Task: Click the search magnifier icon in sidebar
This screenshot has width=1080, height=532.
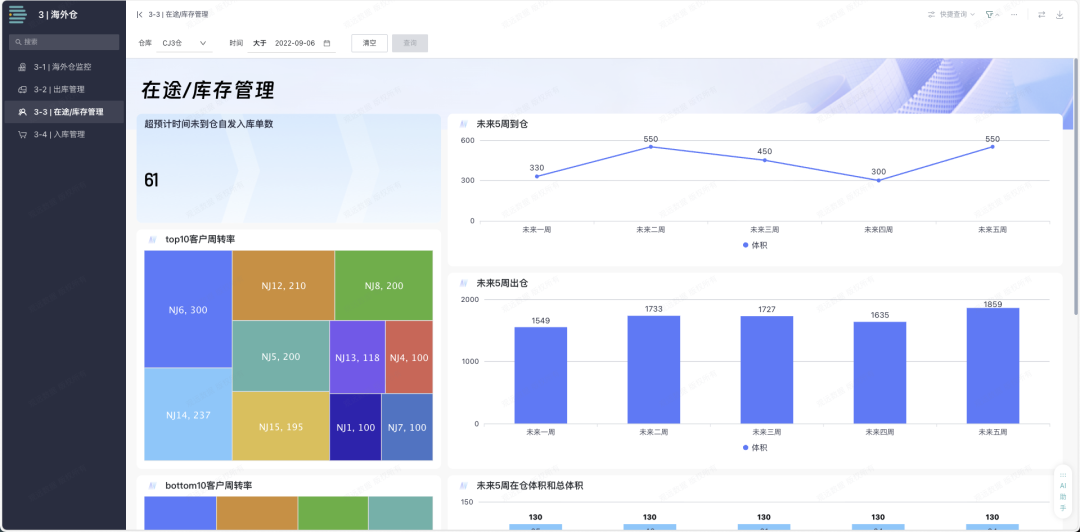Action: tap(19, 42)
